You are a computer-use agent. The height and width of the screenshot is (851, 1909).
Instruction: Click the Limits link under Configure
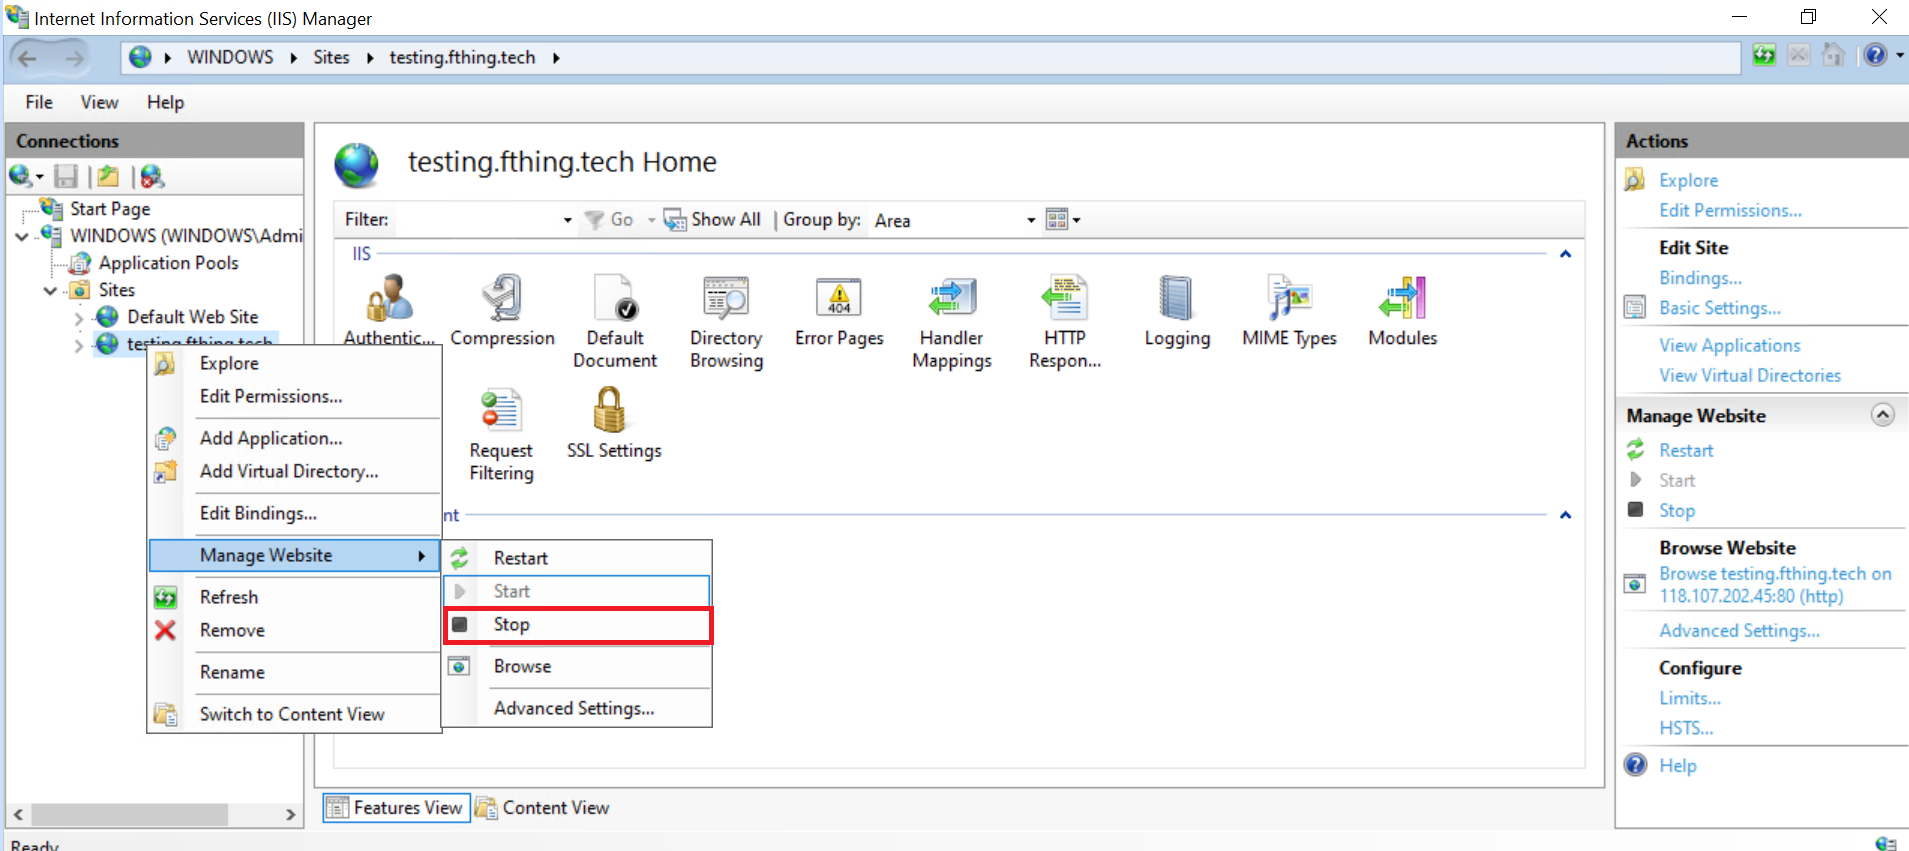click(x=1690, y=698)
